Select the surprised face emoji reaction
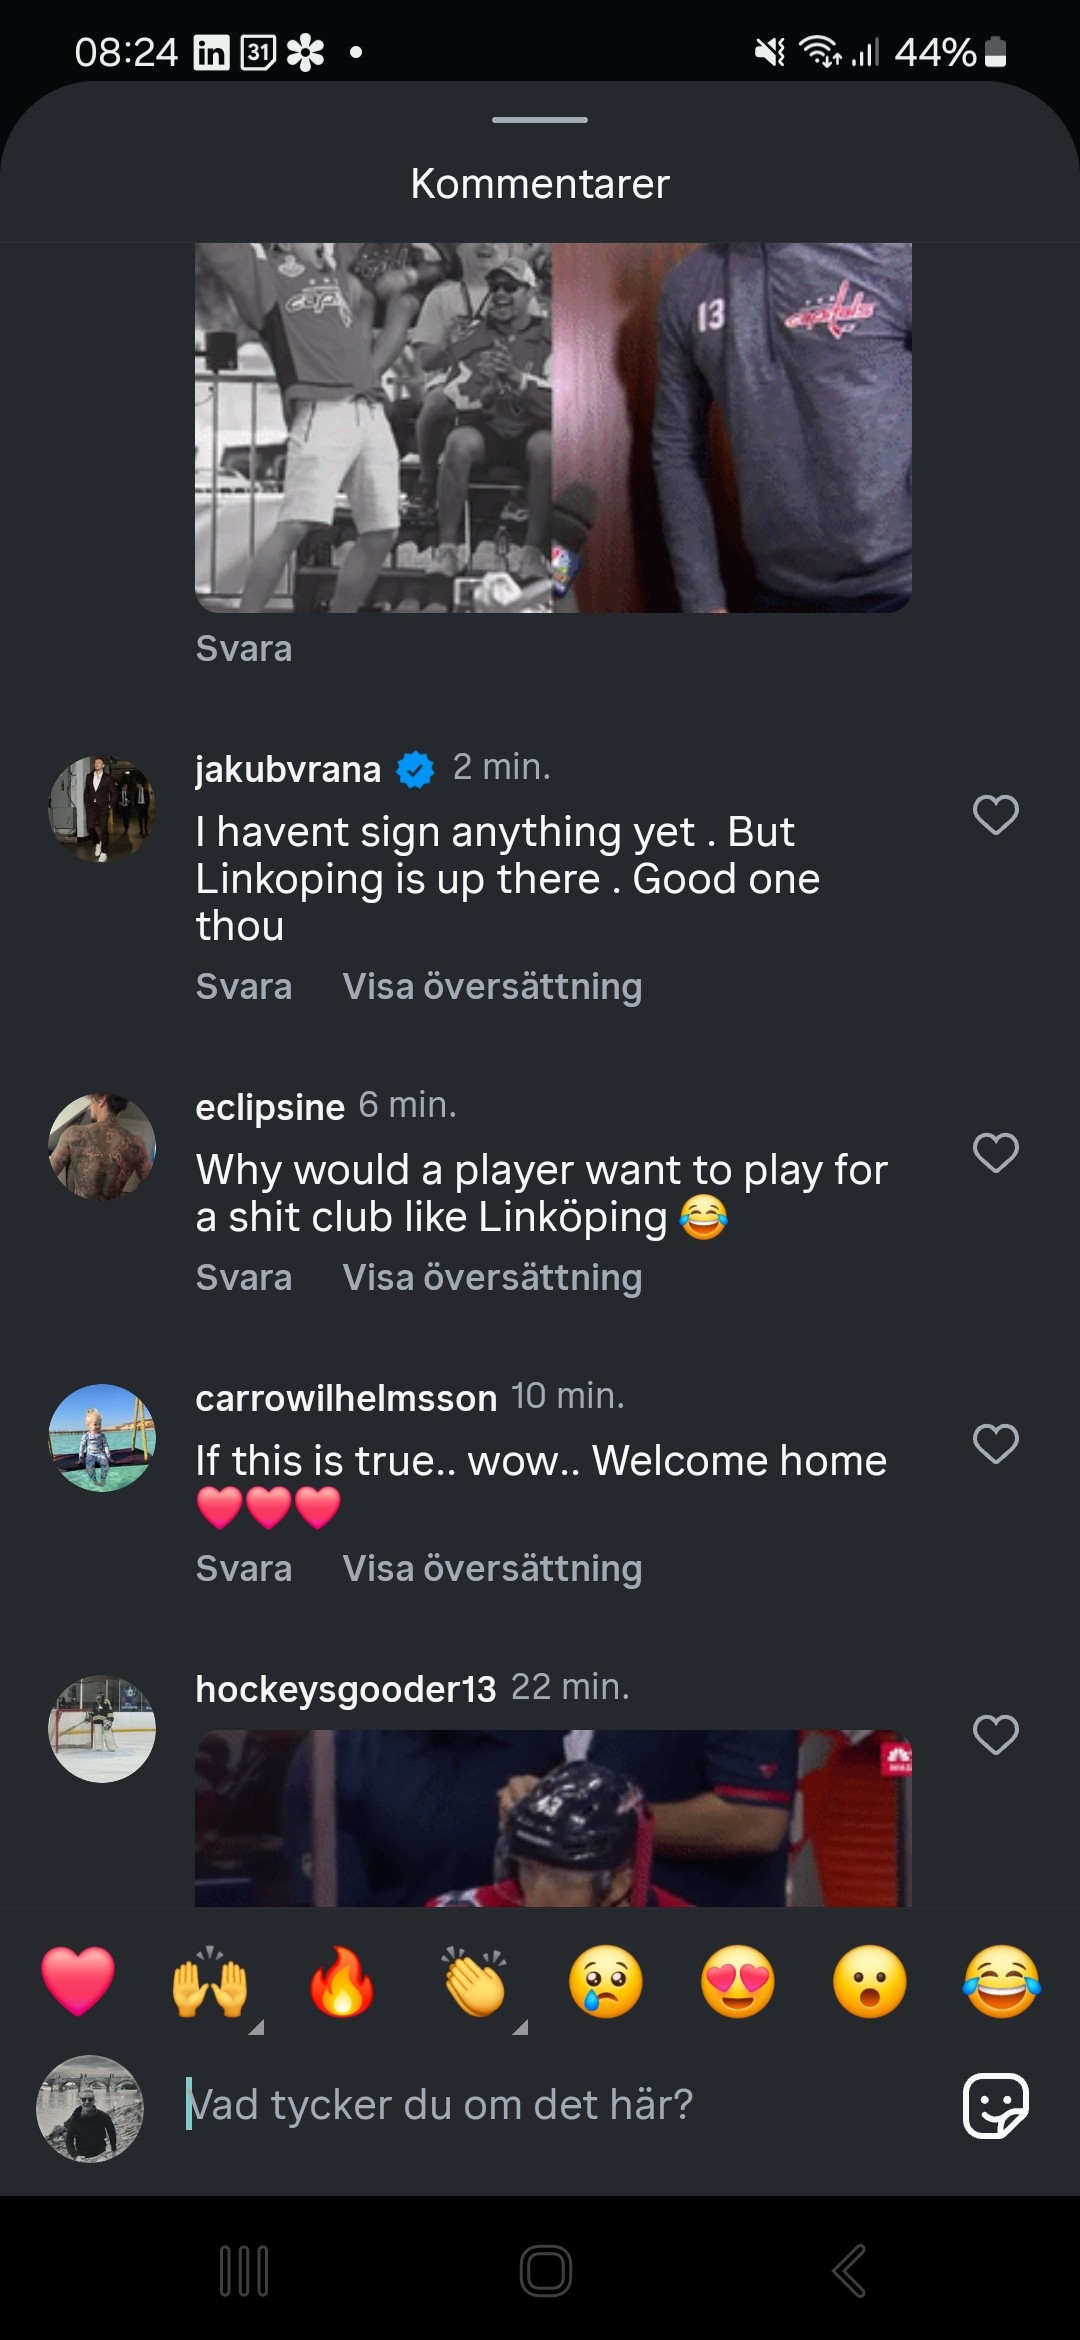The image size is (1080, 2340). [870, 1981]
